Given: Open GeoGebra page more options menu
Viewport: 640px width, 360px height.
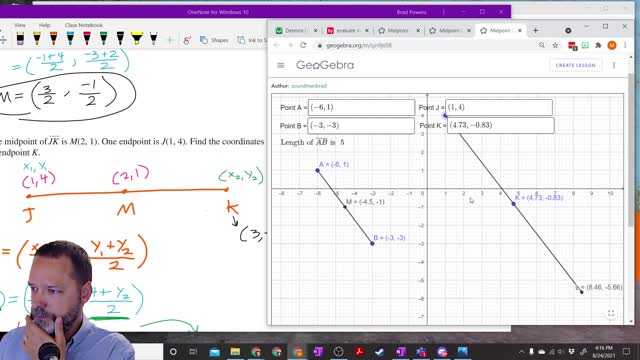Looking at the screenshot, I should [x=614, y=65].
